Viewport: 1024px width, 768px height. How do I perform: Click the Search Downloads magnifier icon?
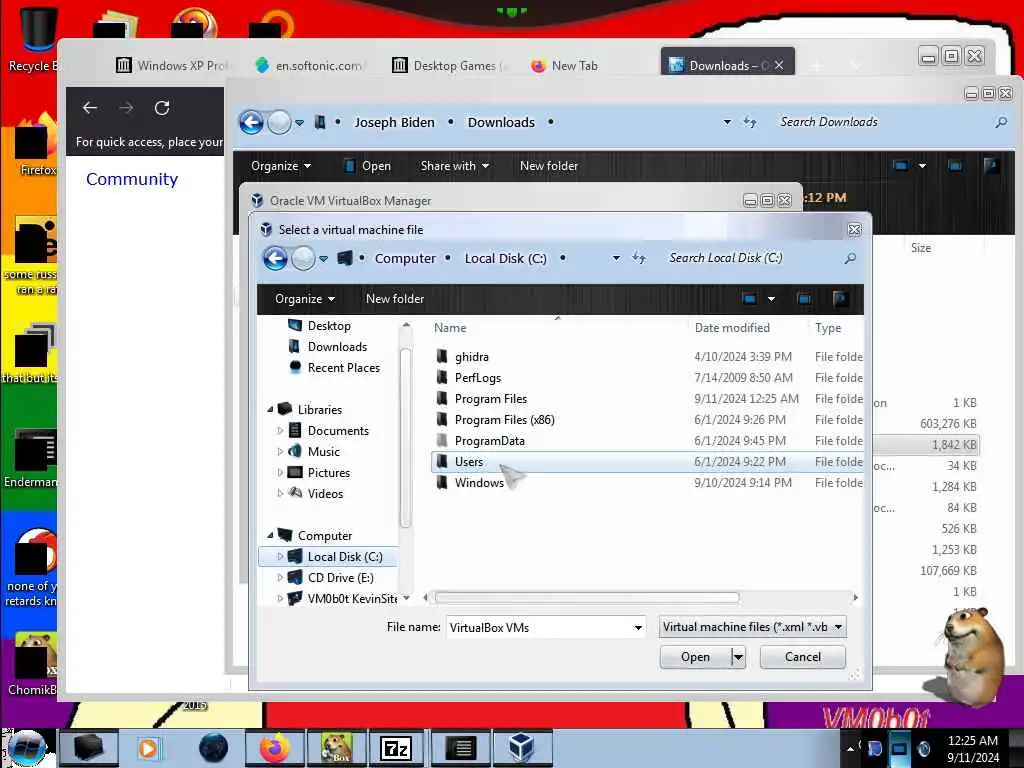click(x=1000, y=122)
